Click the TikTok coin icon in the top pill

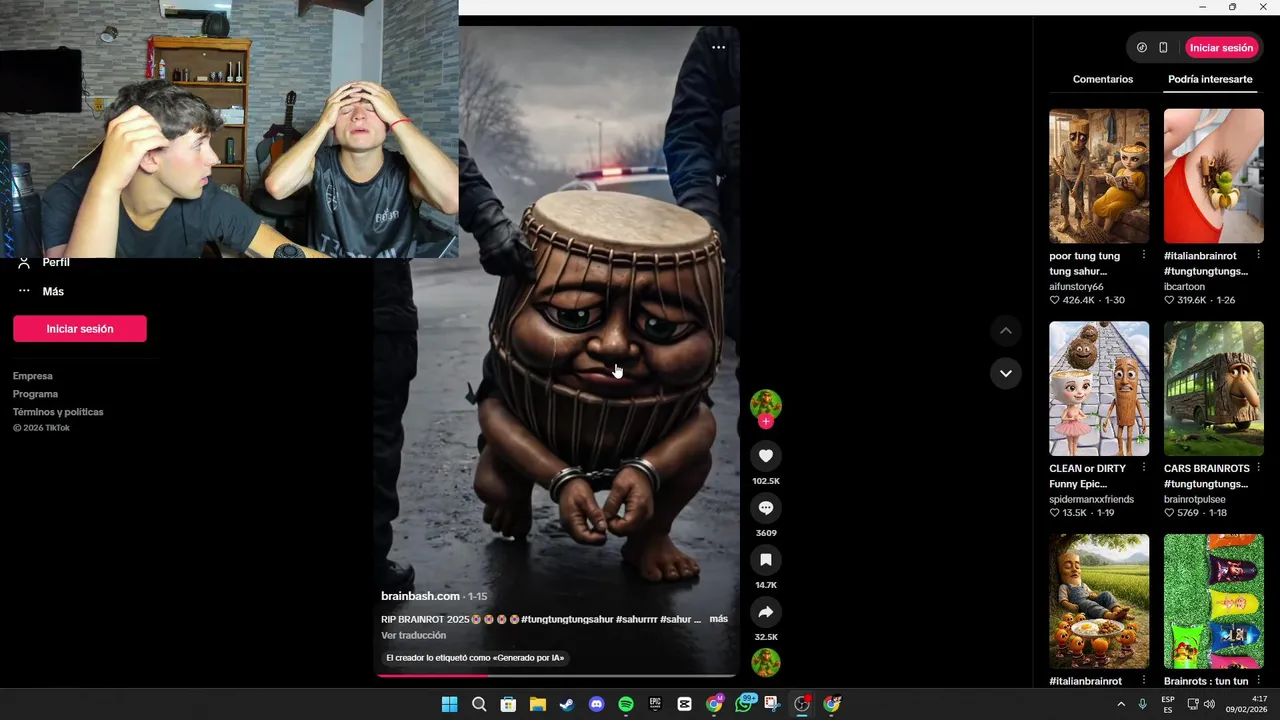coord(1142,47)
